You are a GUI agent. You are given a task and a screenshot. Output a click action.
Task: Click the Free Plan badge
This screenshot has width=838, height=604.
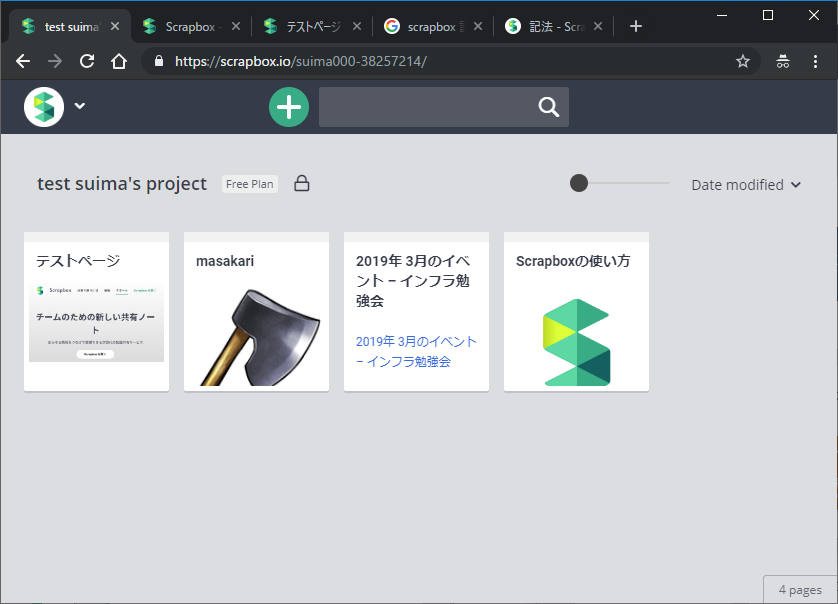[x=250, y=184]
